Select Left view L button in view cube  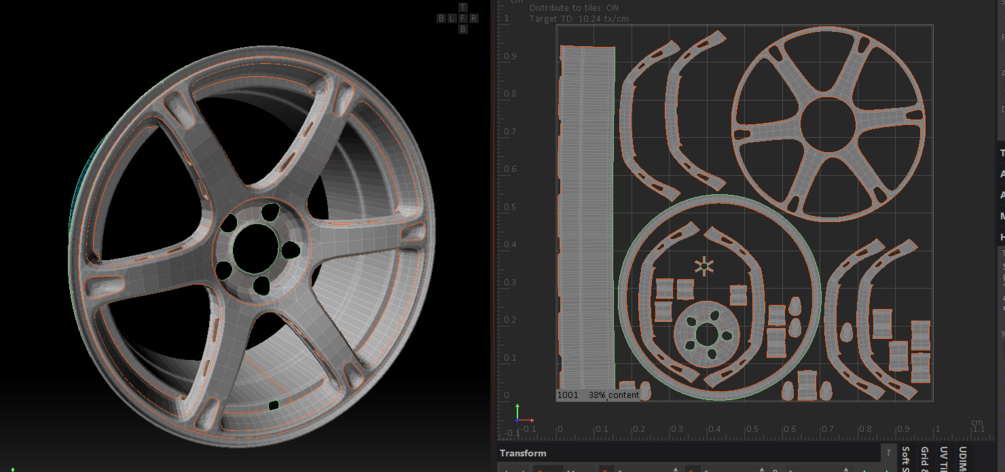click(452, 18)
